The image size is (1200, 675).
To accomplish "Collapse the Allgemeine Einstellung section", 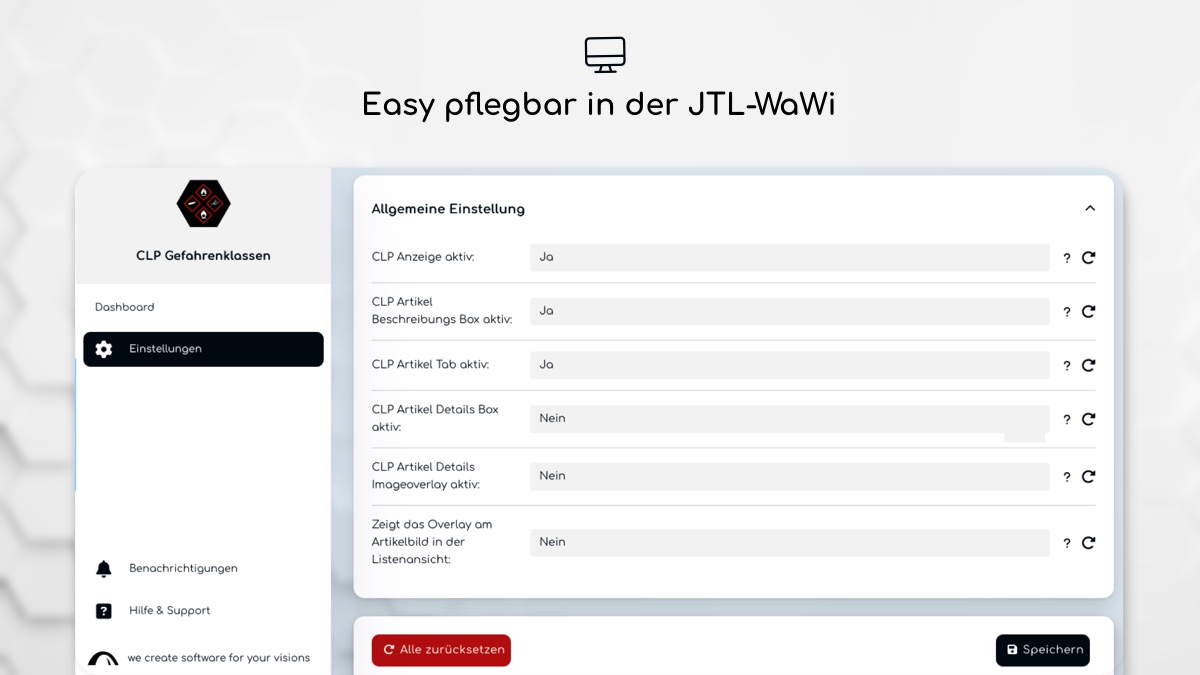I will 1090,208.
